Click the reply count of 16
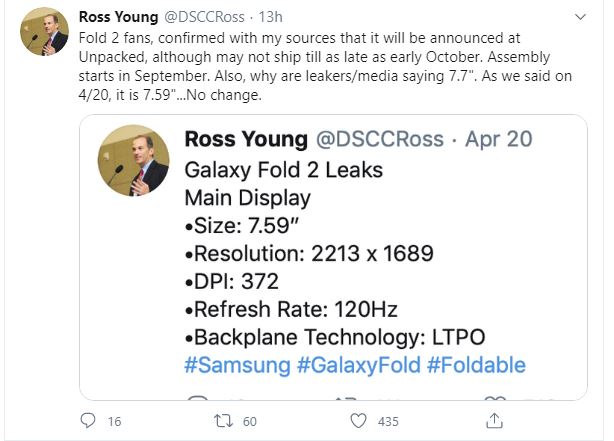The image size is (614, 441). tap(114, 422)
